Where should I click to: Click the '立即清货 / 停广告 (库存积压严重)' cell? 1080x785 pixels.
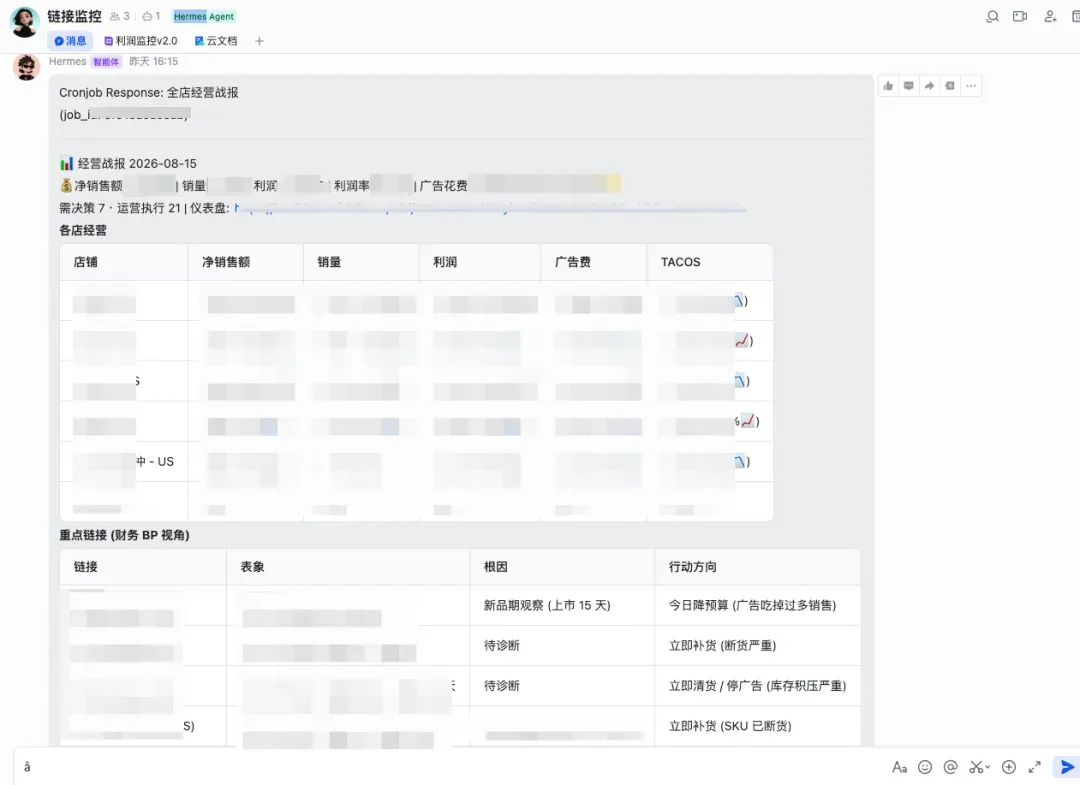click(758, 686)
